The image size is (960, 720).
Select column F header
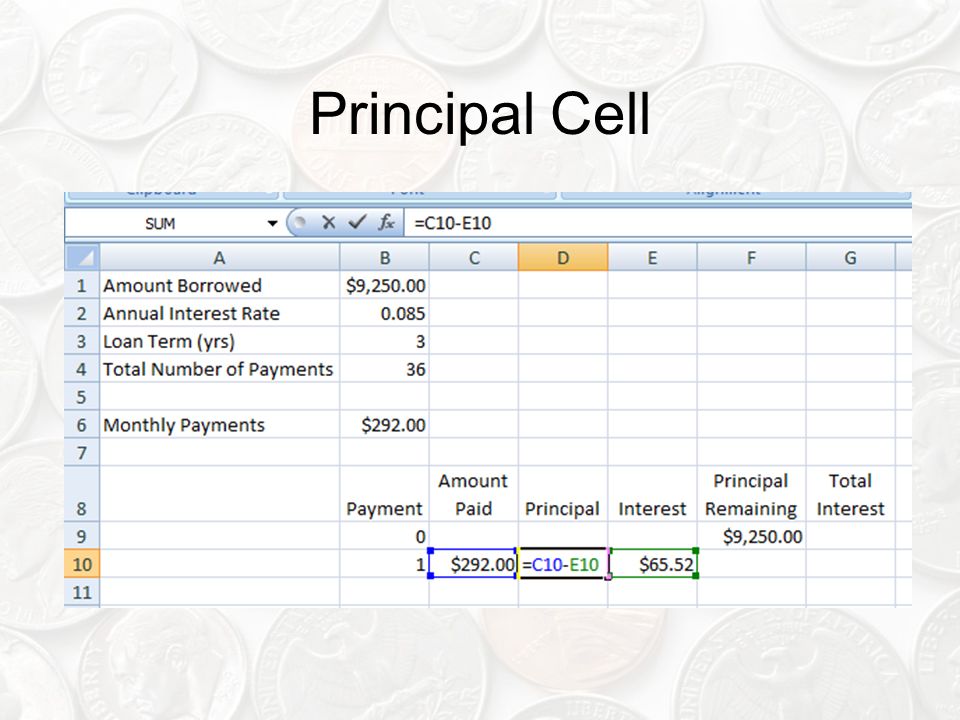pos(752,258)
